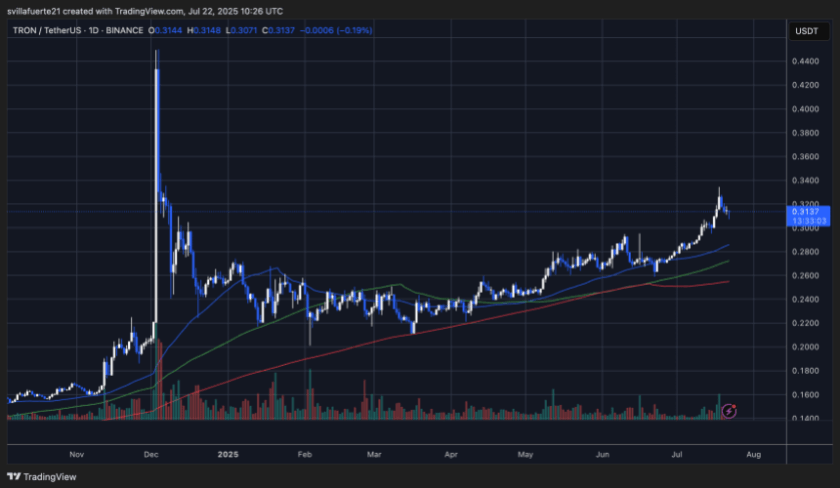Select the green moving average line near July
840x488 pixels.
pos(700,267)
